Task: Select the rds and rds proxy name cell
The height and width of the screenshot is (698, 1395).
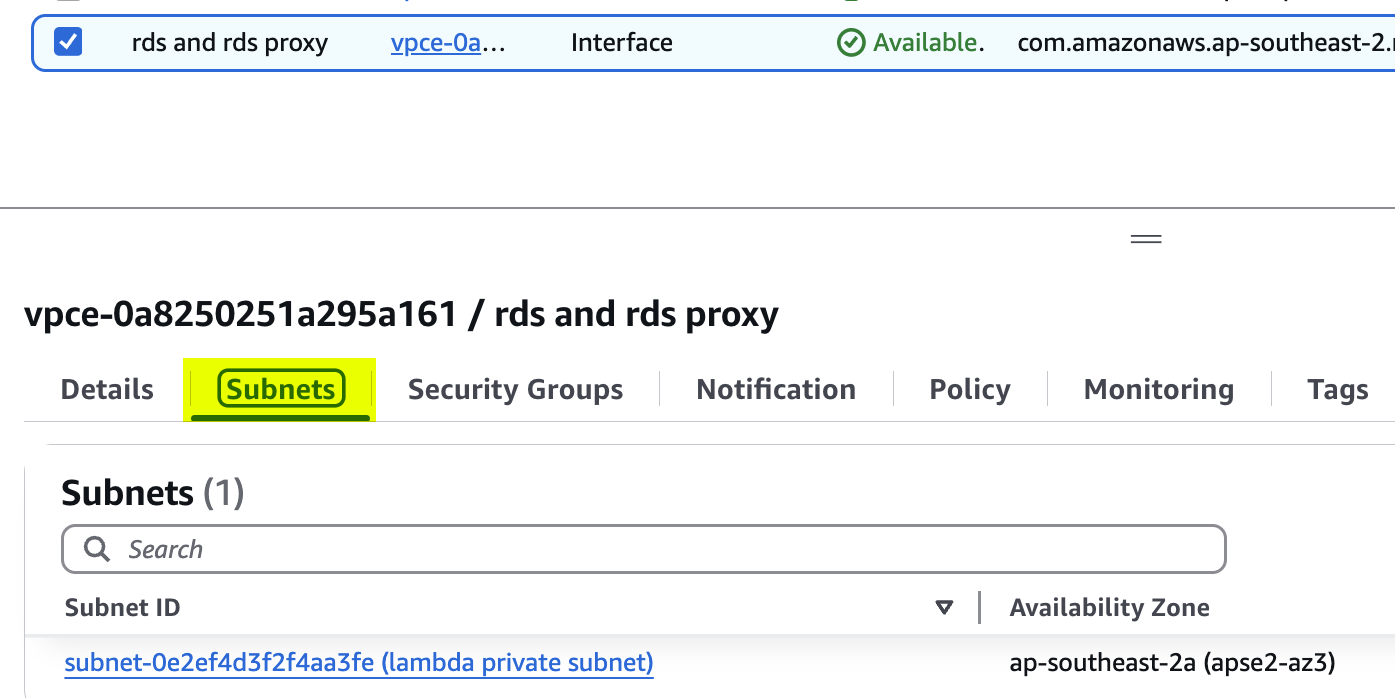Action: [230, 43]
